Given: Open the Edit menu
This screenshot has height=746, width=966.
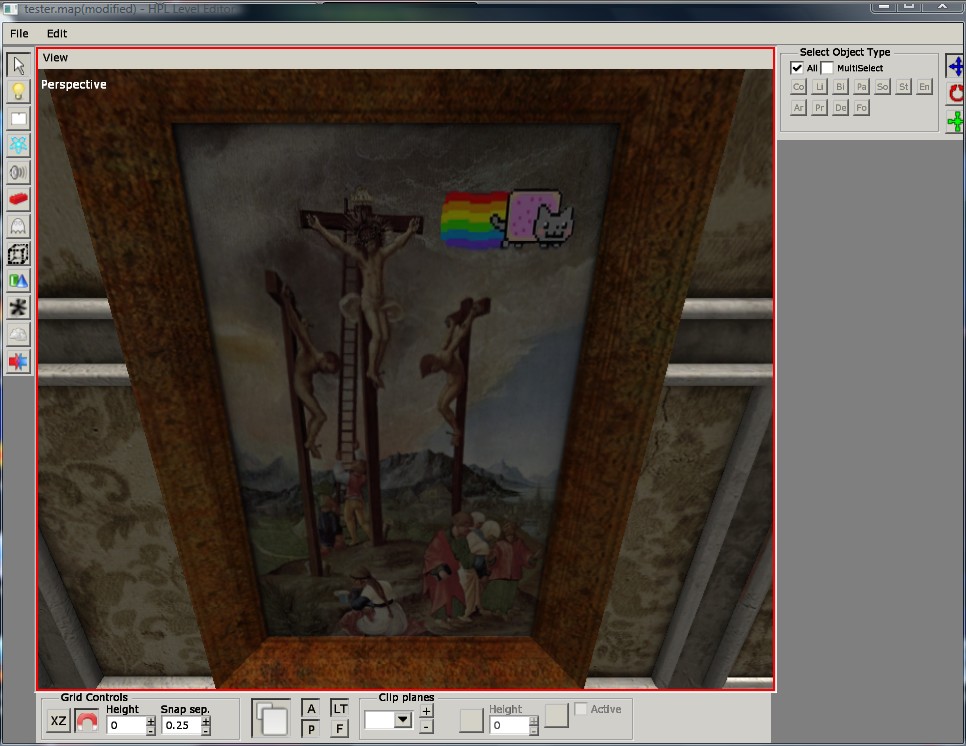Looking at the screenshot, I should [x=57, y=33].
